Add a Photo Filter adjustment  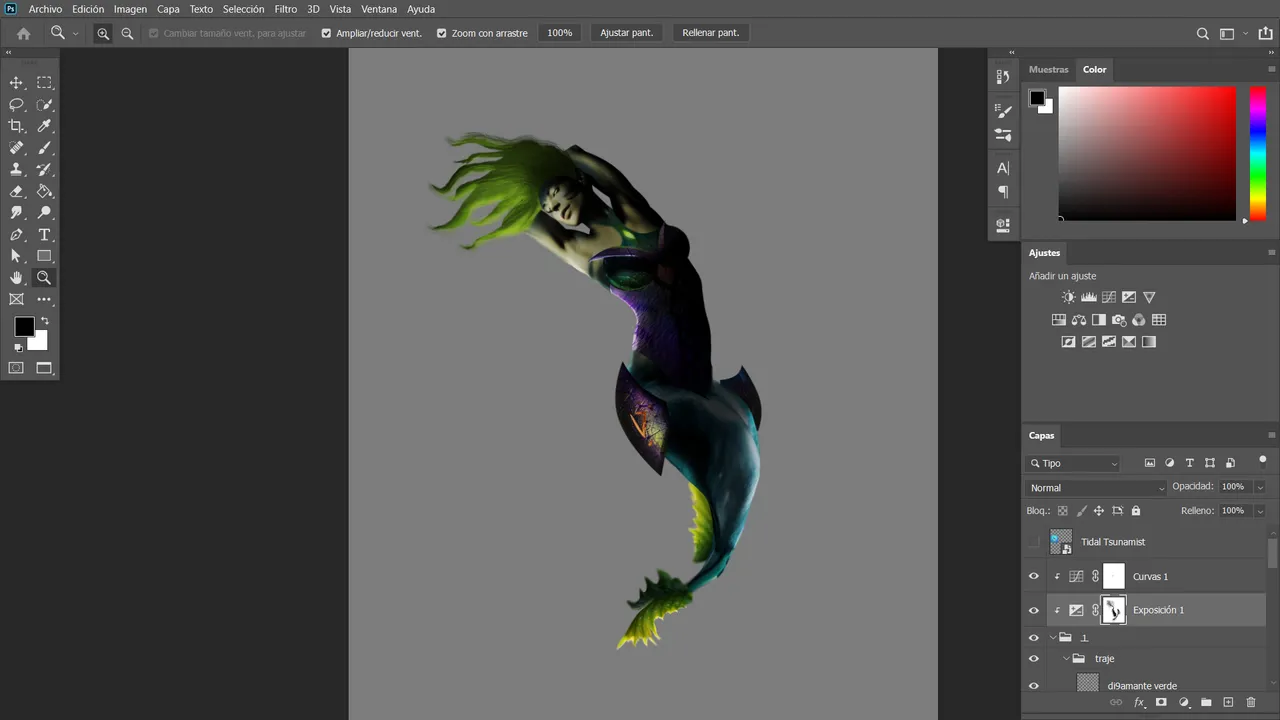click(1119, 320)
